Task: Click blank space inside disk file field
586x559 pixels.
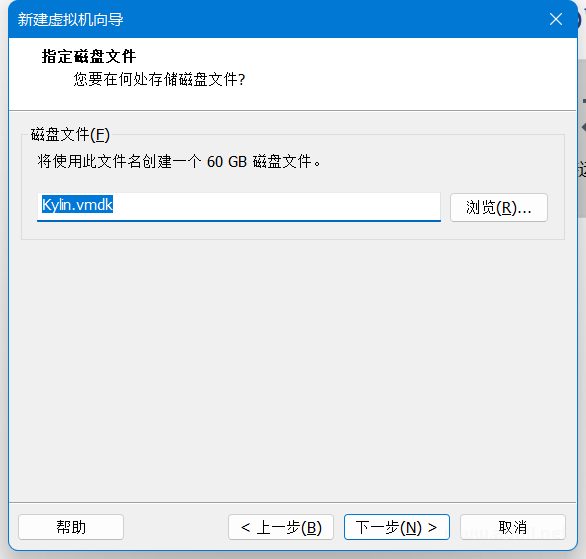Action: coord(277,206)
